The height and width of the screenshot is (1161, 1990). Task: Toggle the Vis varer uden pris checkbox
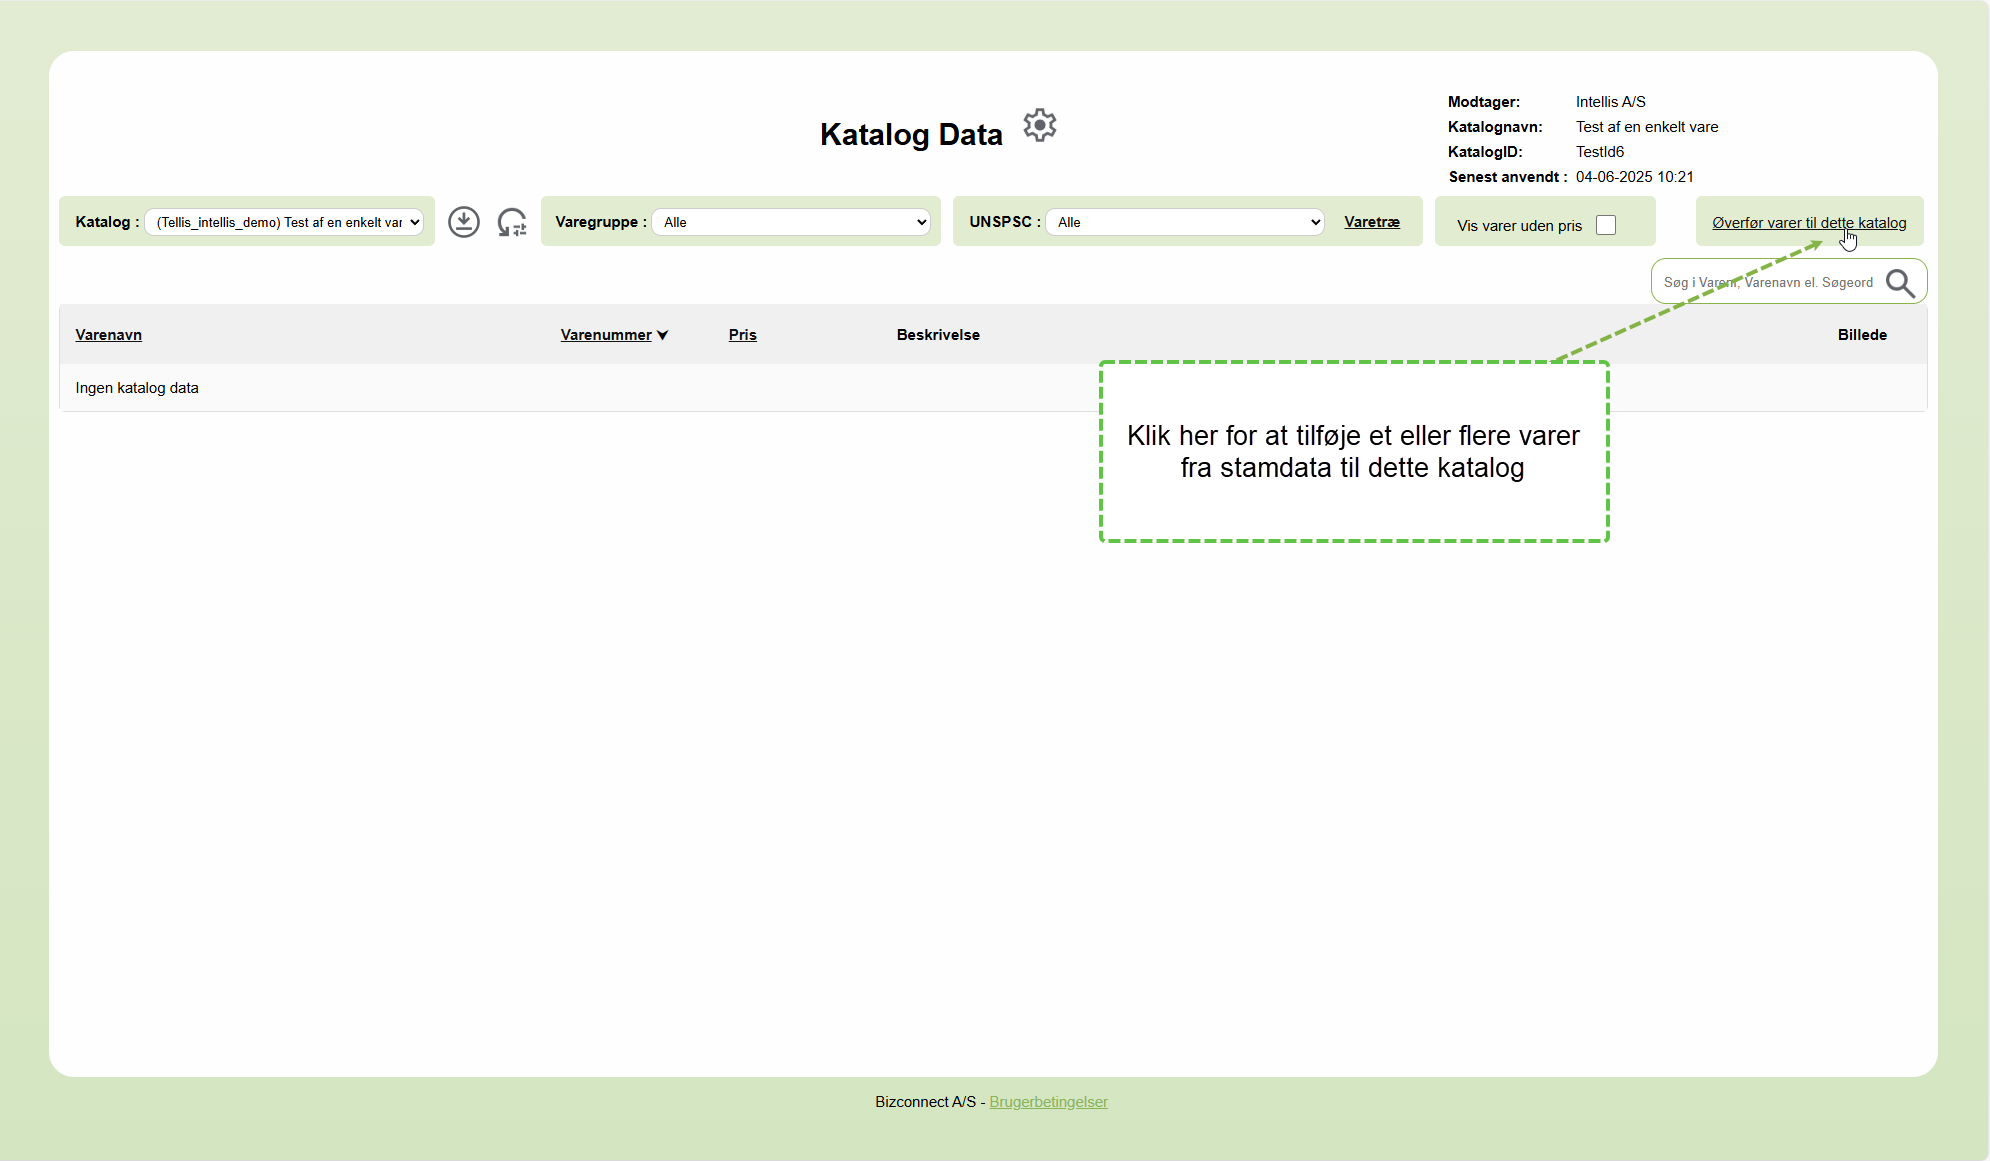pyautogui.click(x=1606, y=225)
